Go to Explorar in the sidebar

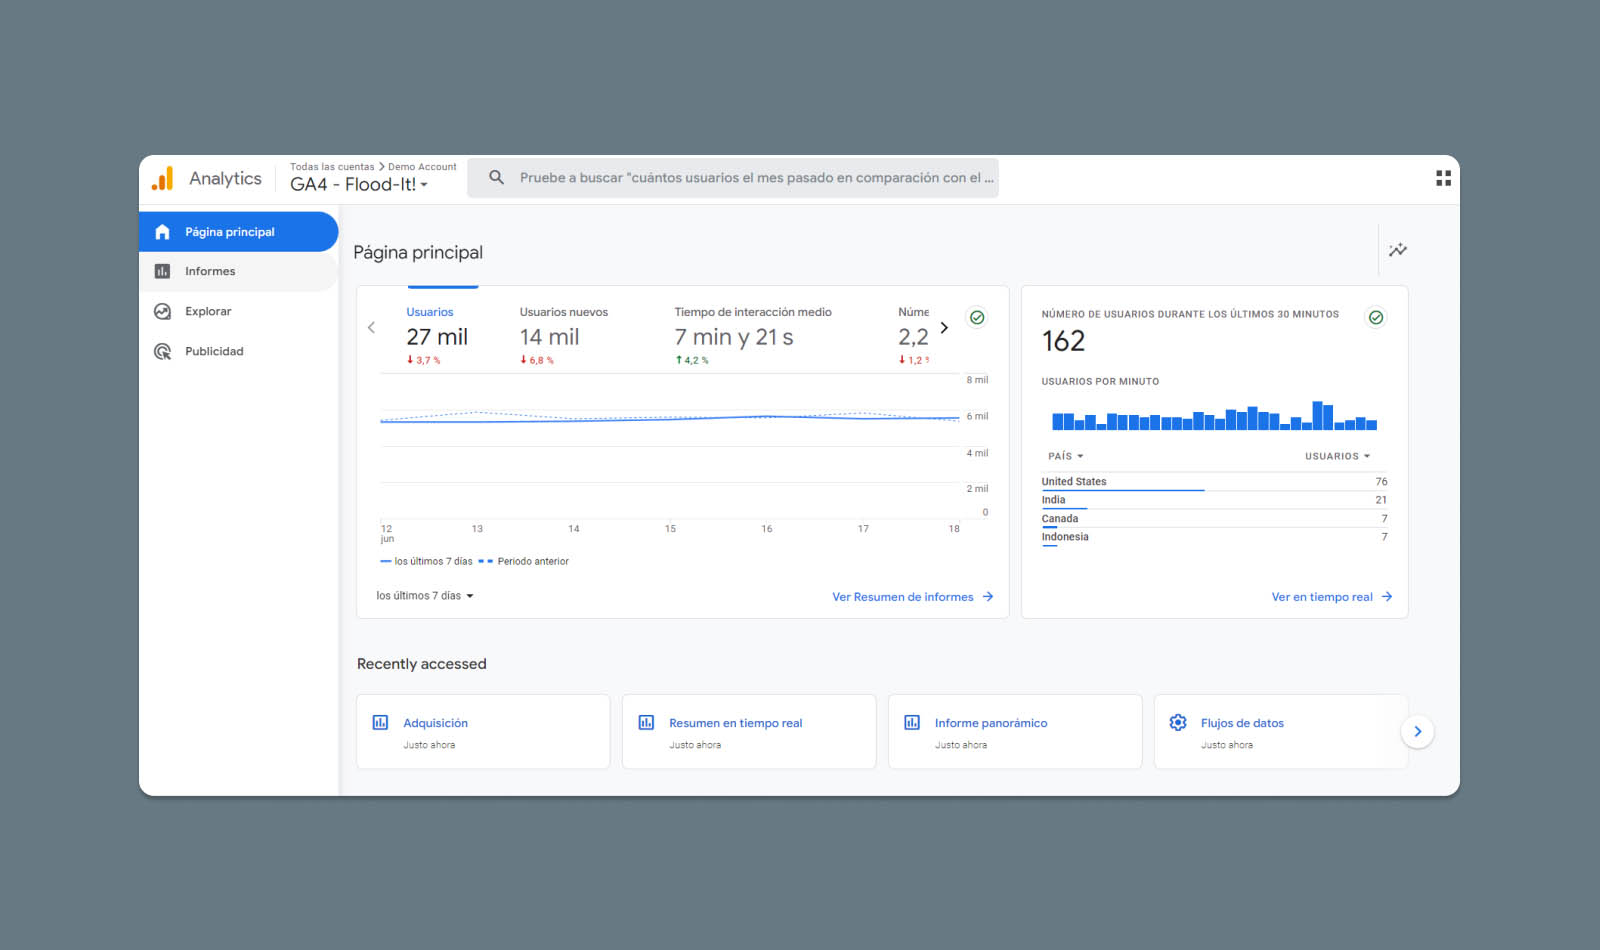coord(208,312)
